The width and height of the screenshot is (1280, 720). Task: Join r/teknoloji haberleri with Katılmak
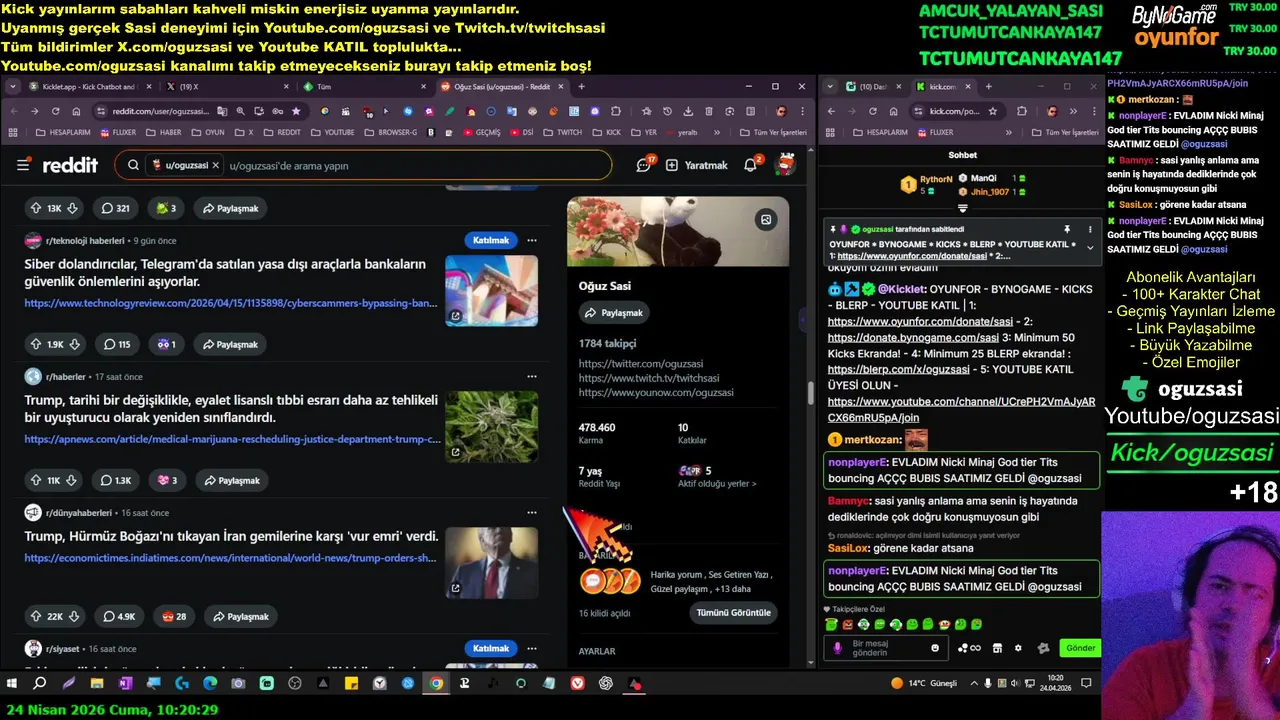491,240
